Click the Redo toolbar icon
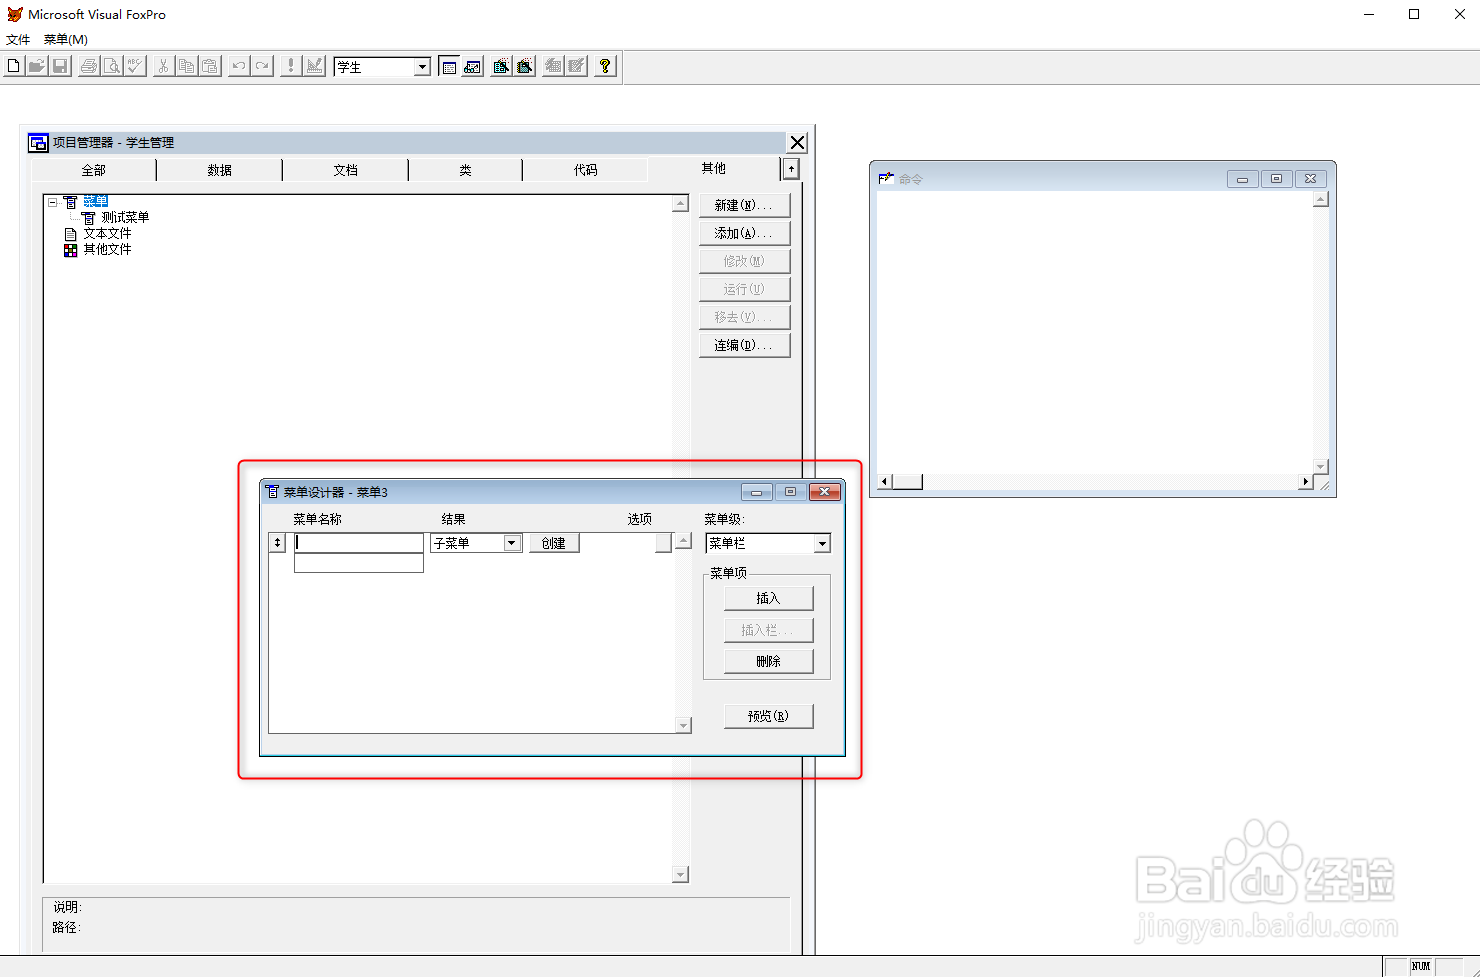This screenshot has width=1480, height=977. (262, 66)
